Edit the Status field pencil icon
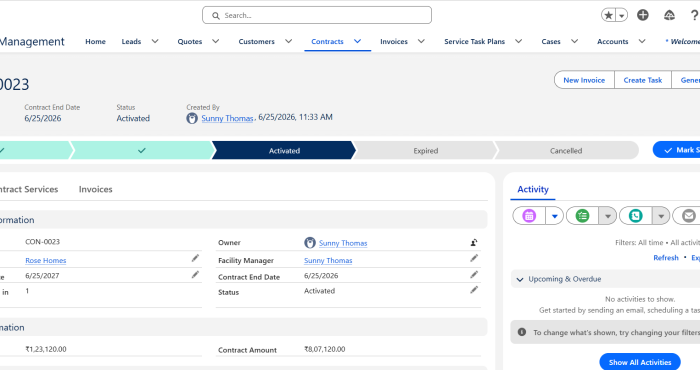The image size is (700, 370). pyautogui.click(x=474, y=290)
